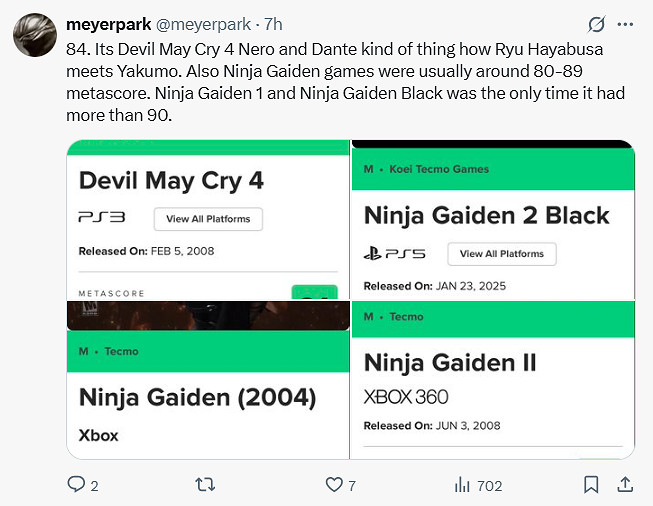Repost this tweet via retweet icon
Screen dimensions: 653x506
point(204,485)
